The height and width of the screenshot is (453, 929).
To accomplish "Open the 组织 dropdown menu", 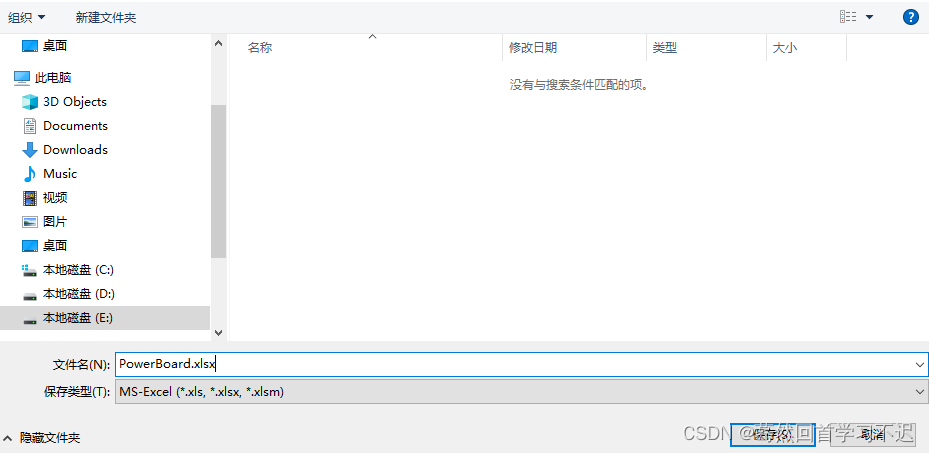I will pos(27,18).
